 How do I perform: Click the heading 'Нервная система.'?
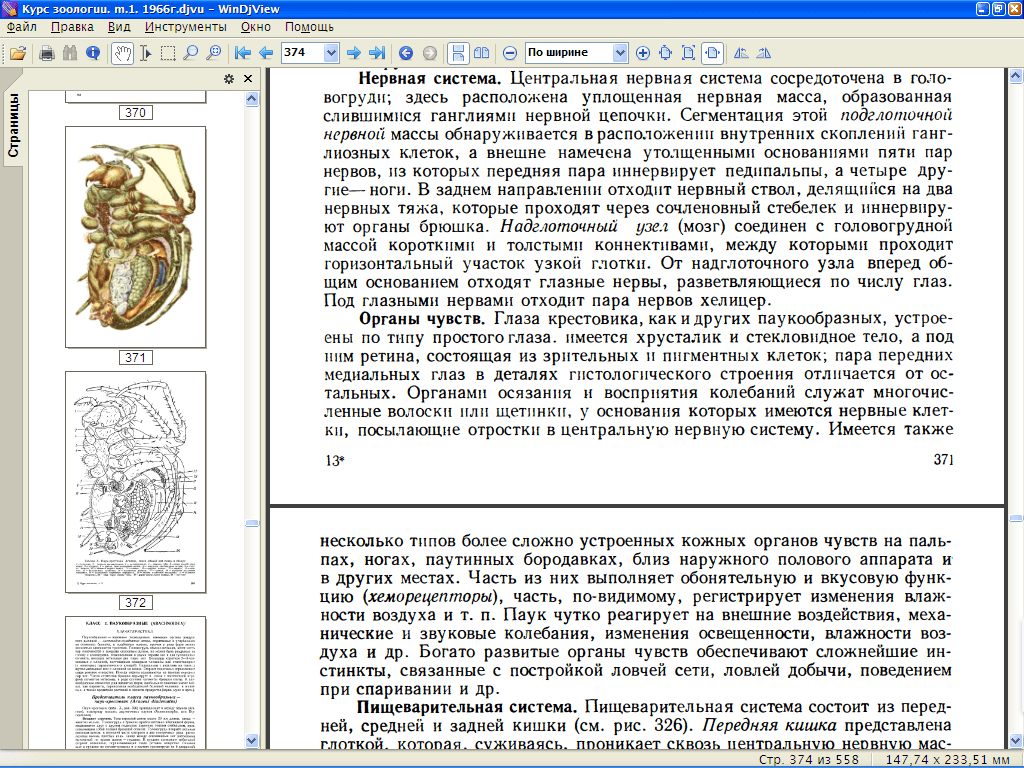429,78
